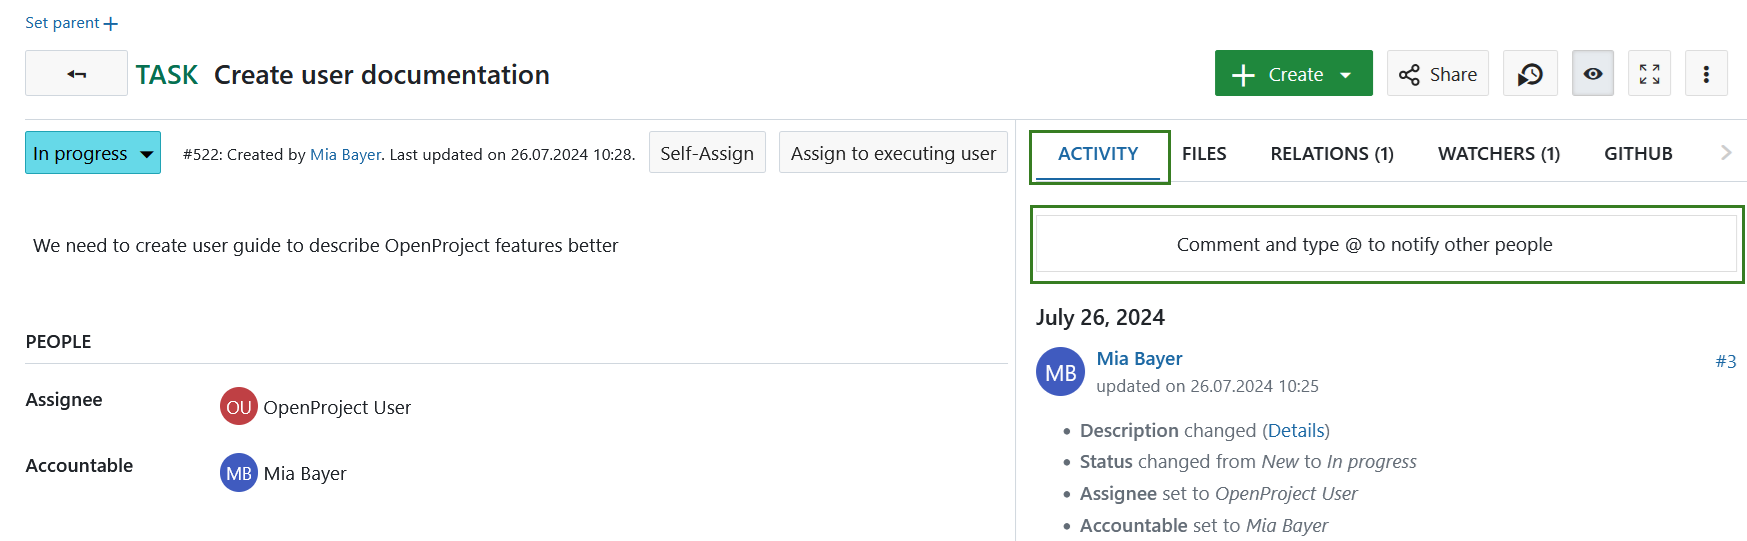Click the MB accountable avatar

click(x=238, y=473)
